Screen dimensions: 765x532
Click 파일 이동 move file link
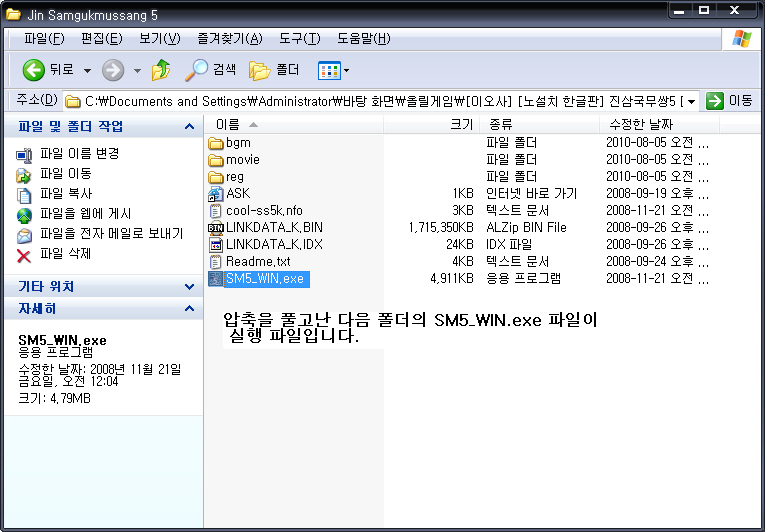[x=65, y=174]
